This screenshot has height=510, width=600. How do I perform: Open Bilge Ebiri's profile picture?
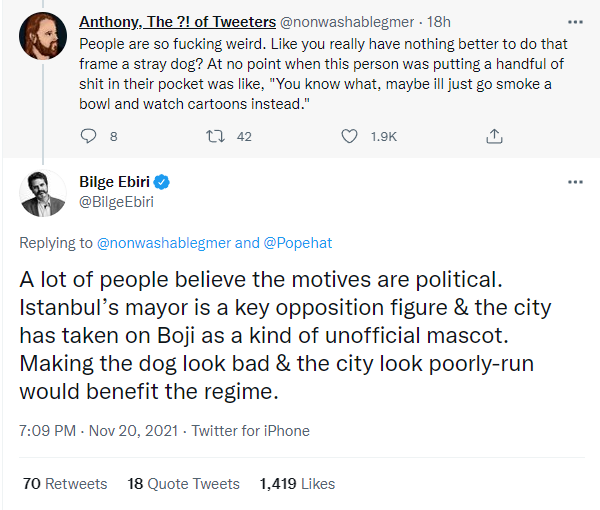pyautogui.click(x=43, y=194)
